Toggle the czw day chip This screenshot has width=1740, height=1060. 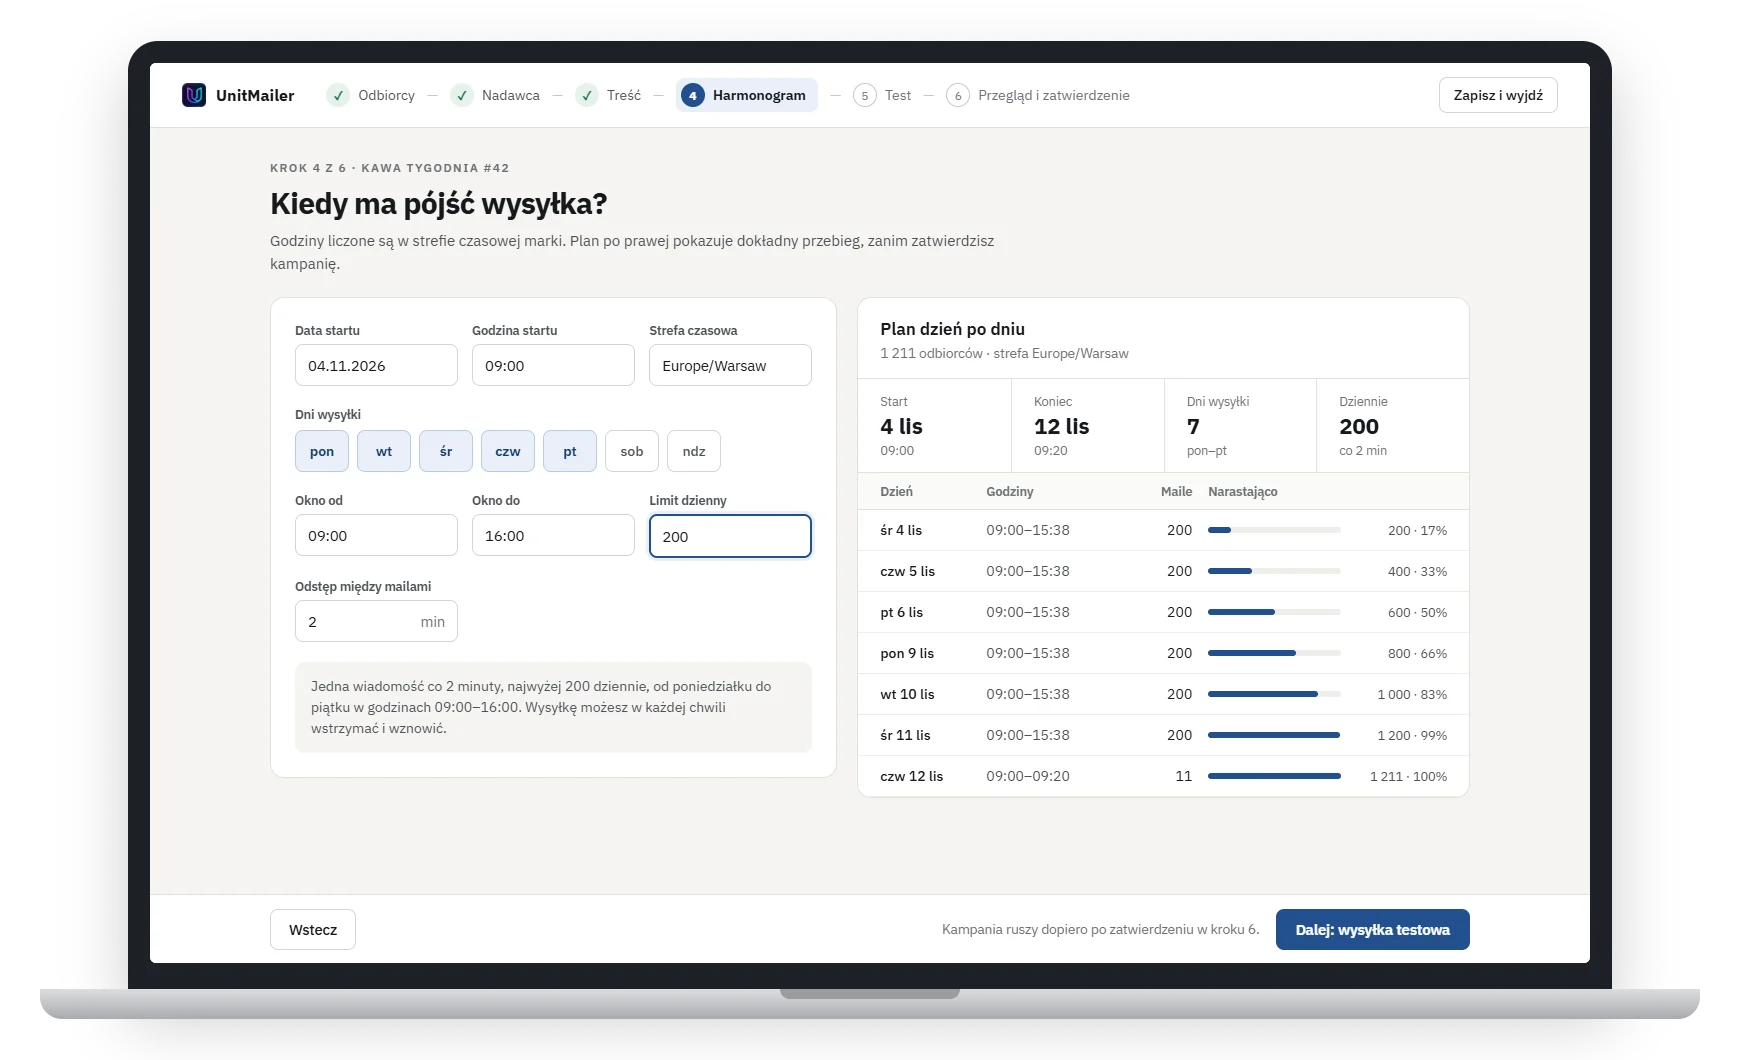point(508,451)
